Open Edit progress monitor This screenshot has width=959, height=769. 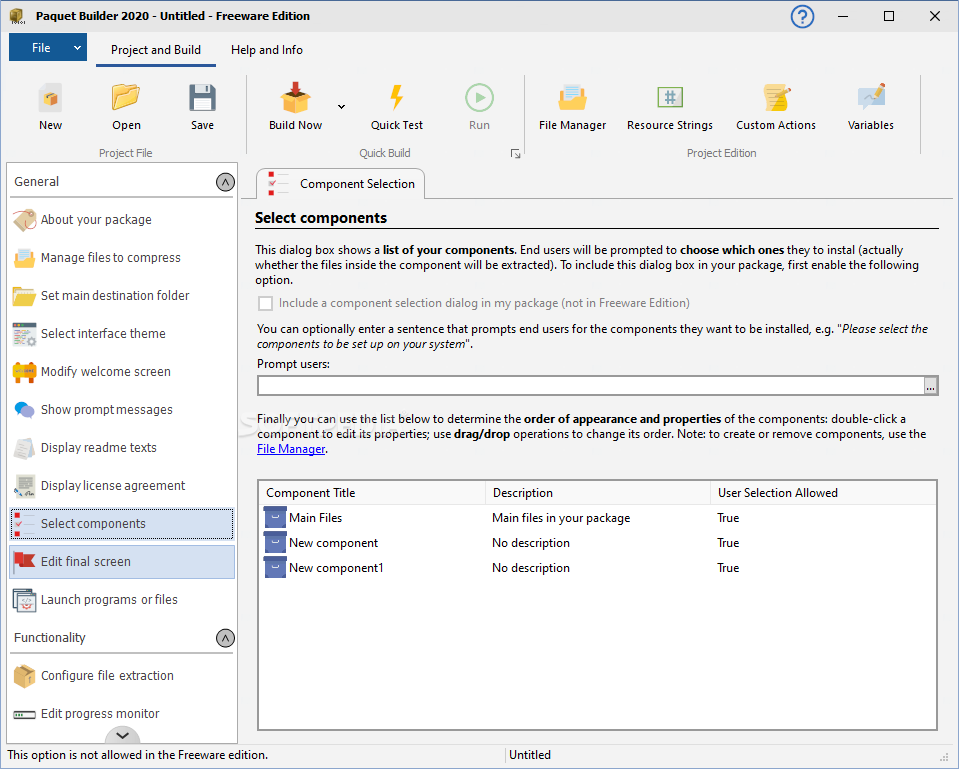(122, 713)
